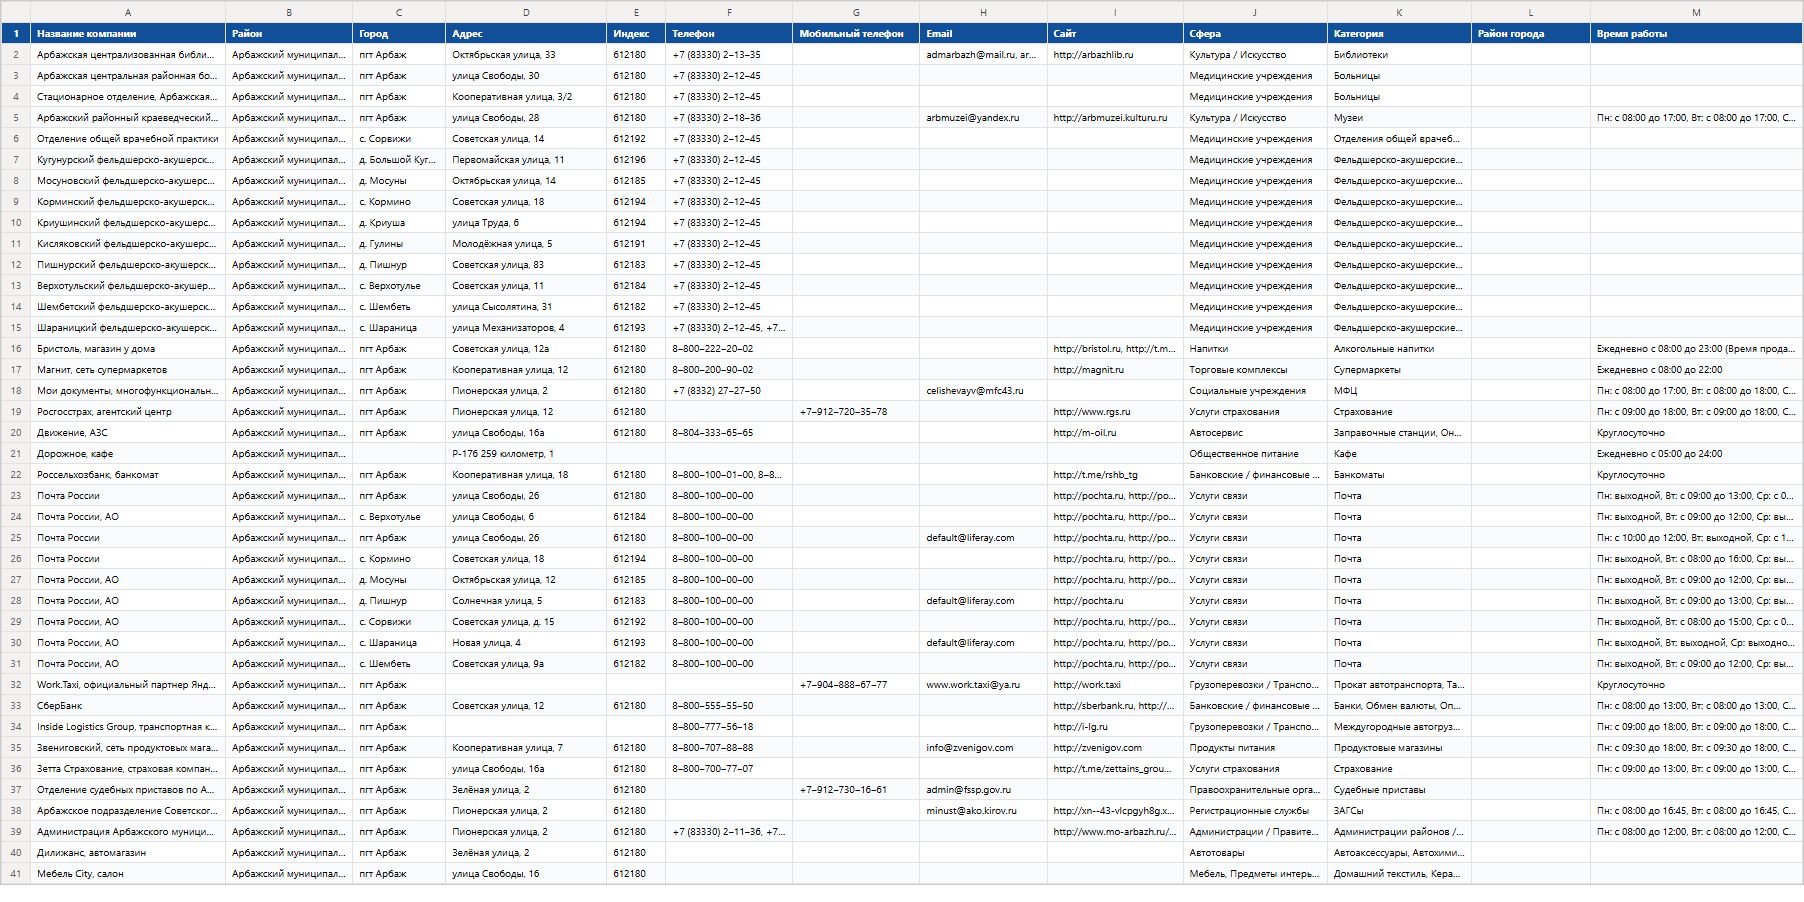The width and height of the screenshot is (1804, 902).
Task: Select the email 'arbmuzei@yandex.ru'
Action: coord(983,118)
